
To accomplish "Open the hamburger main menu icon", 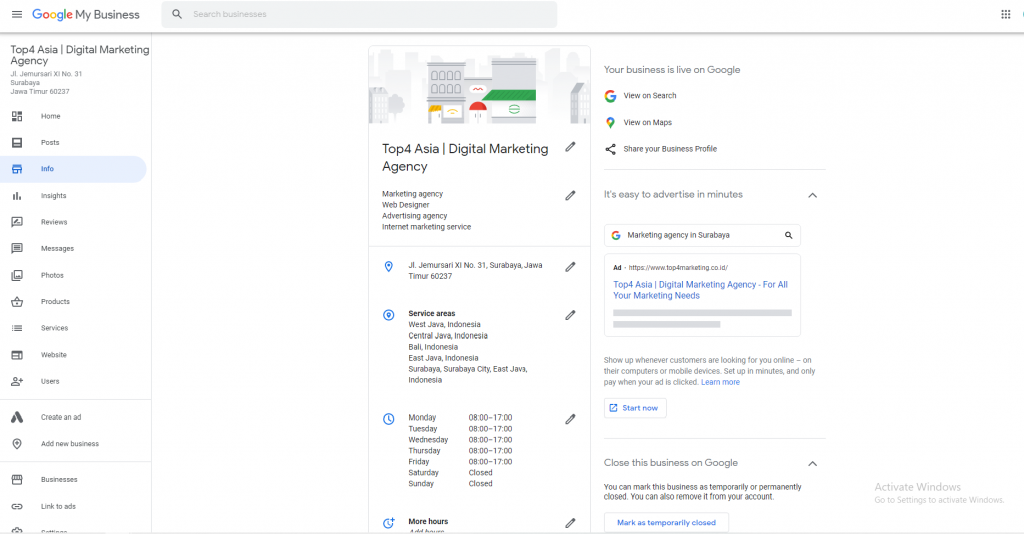I will 16,15.
